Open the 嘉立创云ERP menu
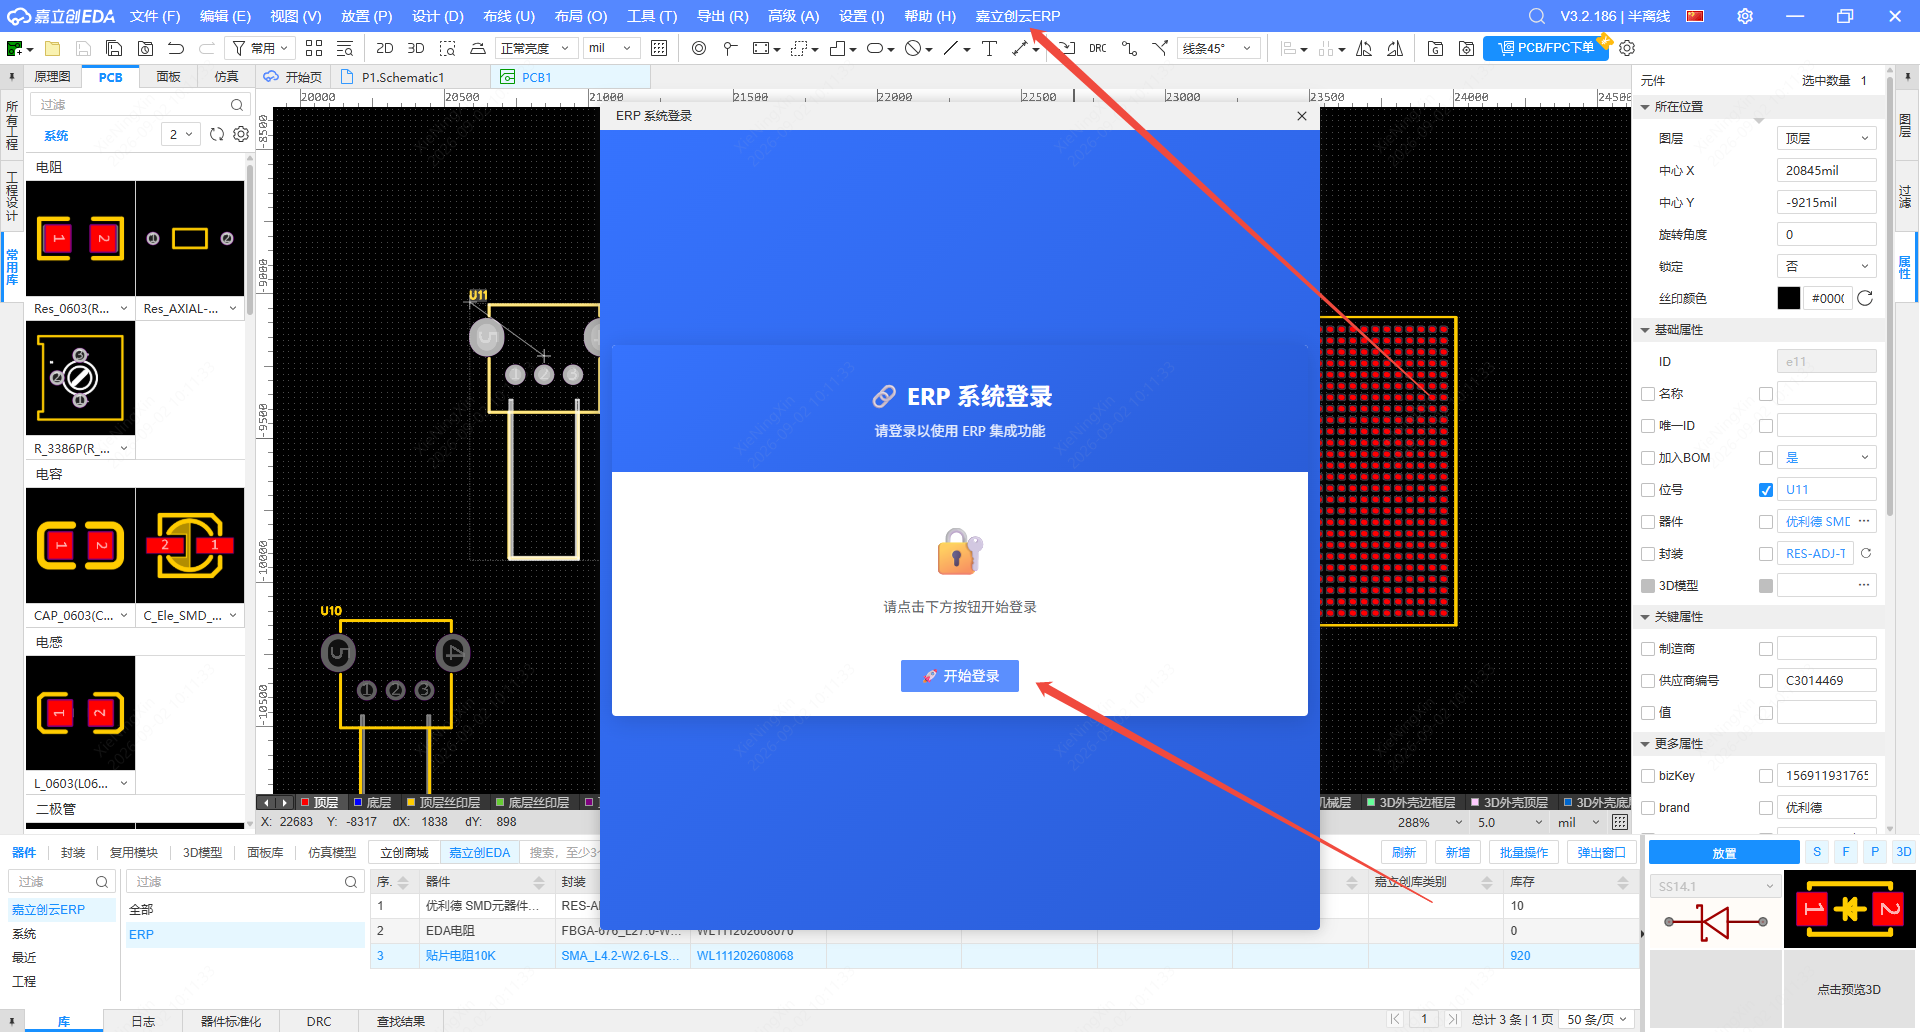1920x1032 pixels. (x=1018, y=16)
